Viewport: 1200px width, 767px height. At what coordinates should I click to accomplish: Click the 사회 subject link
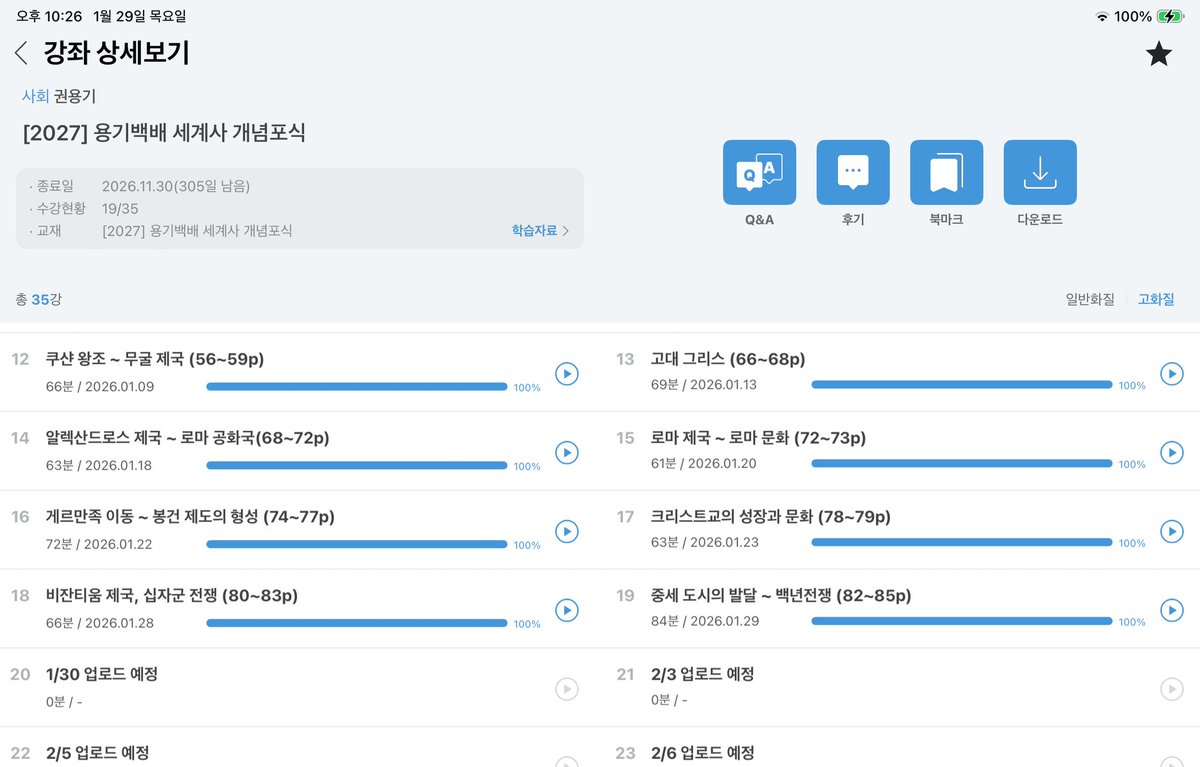pos(35,96)
